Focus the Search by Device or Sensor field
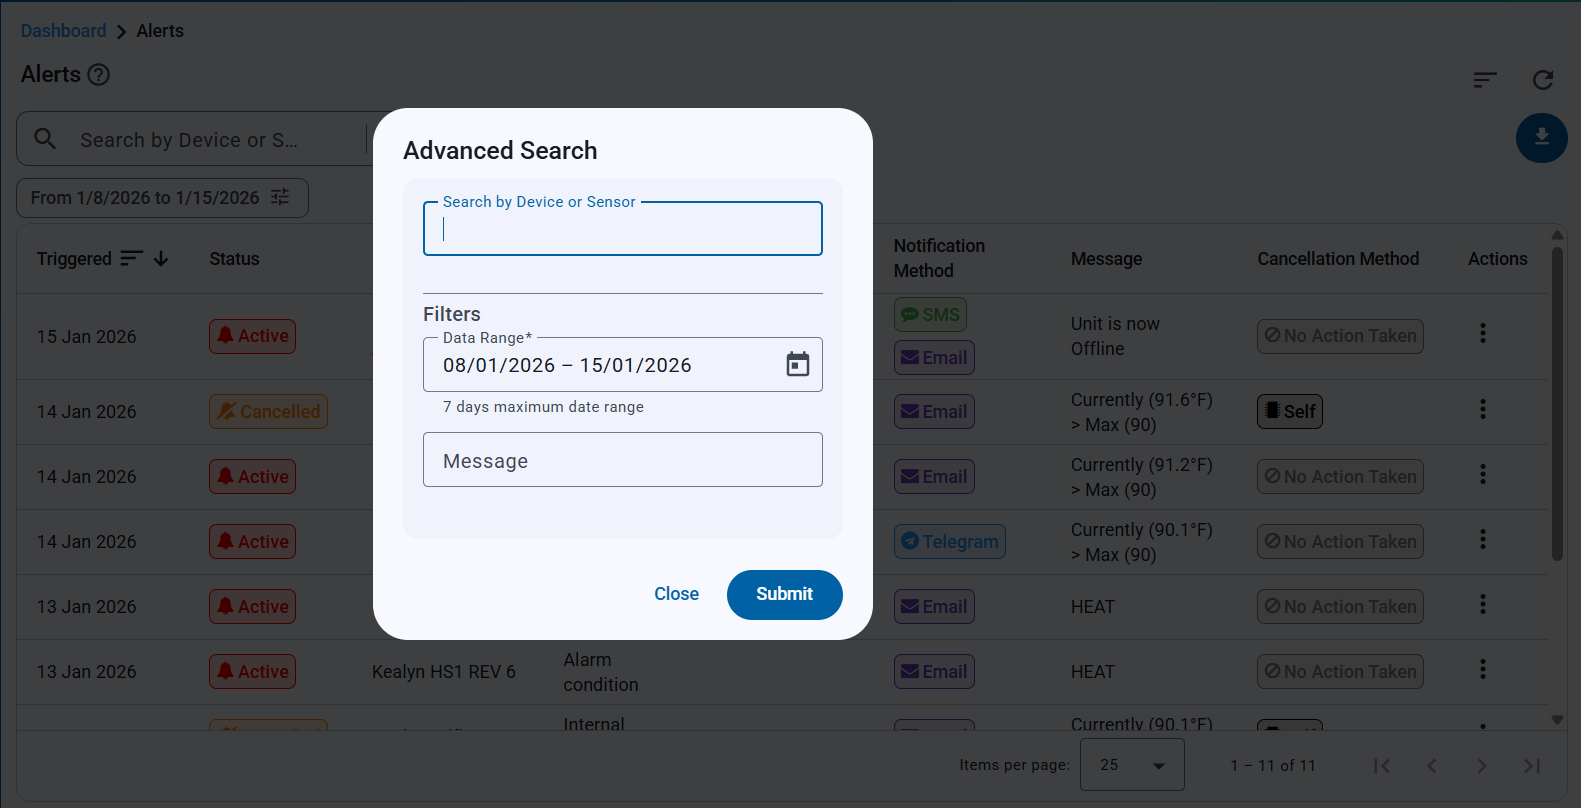The image size is (1581, 808). point(622,230)
